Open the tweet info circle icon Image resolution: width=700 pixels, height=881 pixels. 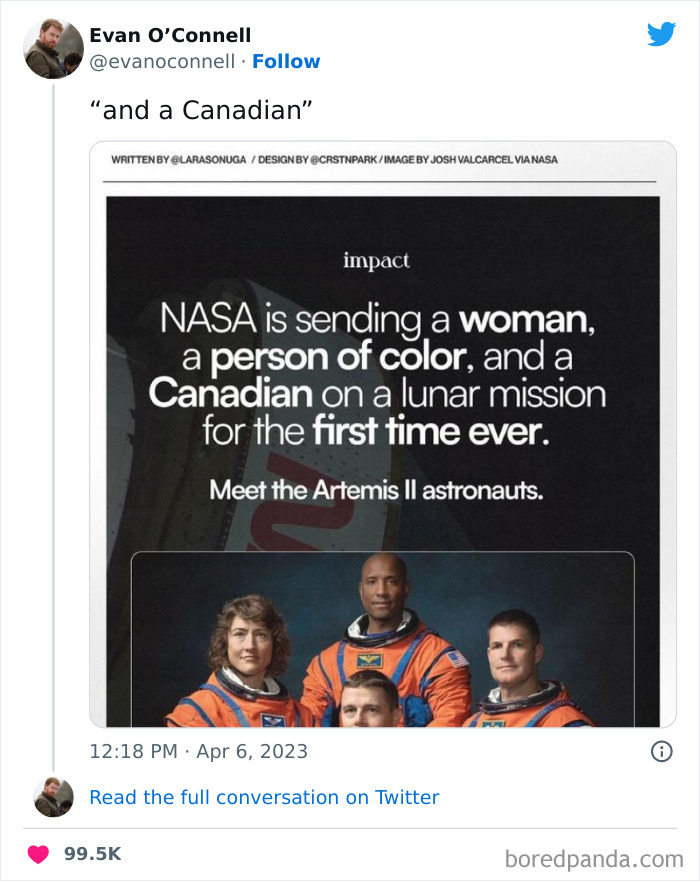click(661, 751)
